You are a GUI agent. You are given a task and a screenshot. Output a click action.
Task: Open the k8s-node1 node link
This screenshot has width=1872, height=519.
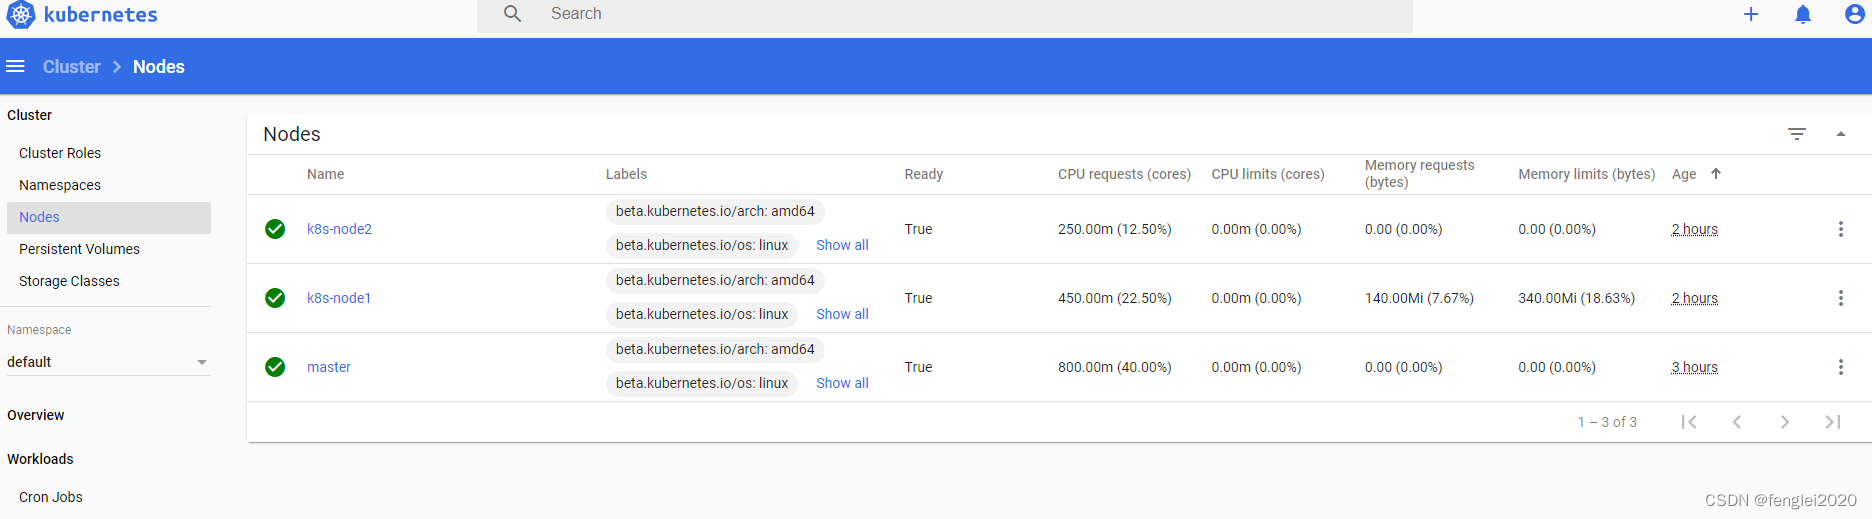(339, 298)
